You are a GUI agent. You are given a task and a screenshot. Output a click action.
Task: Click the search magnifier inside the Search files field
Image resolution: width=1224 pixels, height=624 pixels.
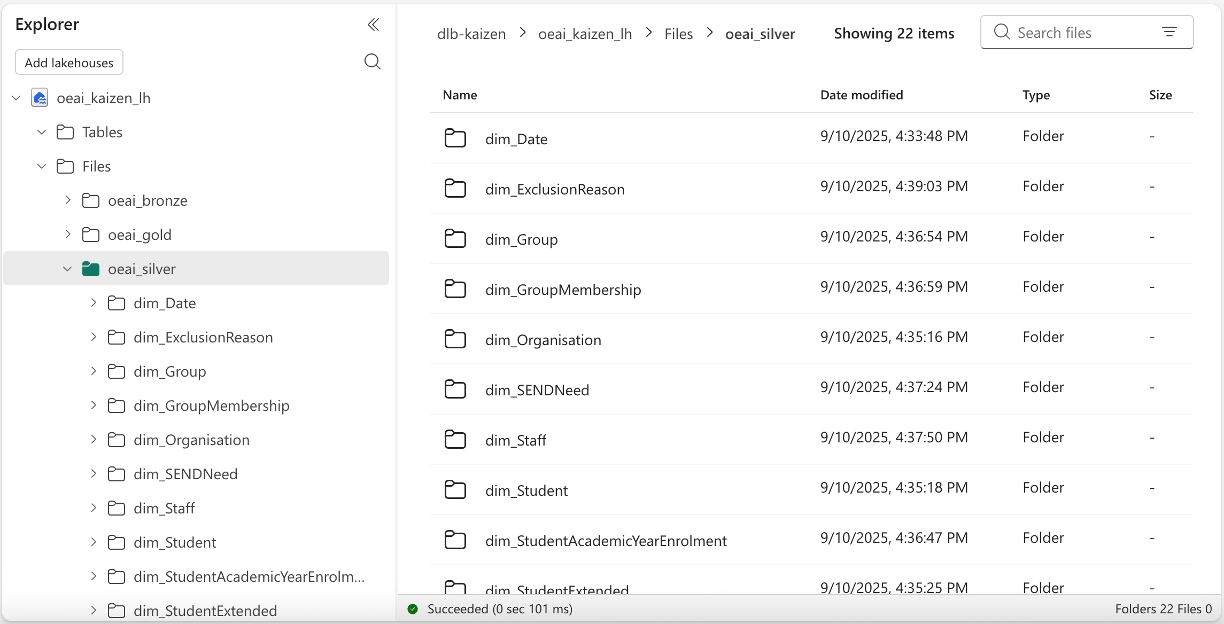point(1001,31)
